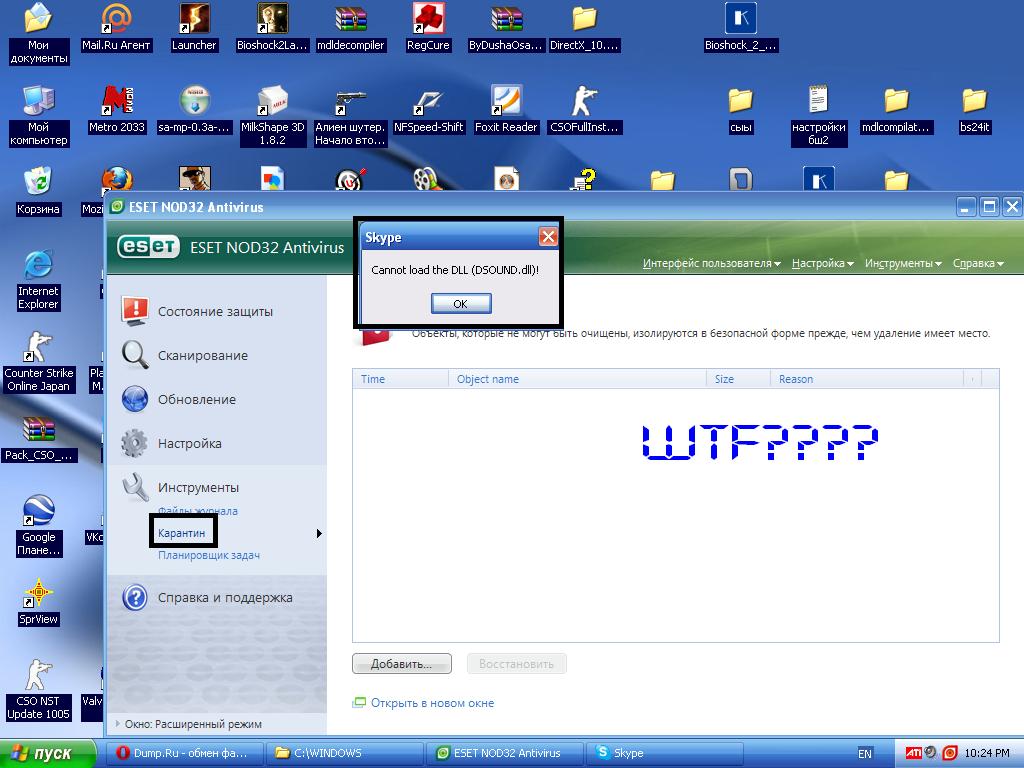Open the пуск Start menu
This screenshot has width=1024, height=768.
click(x=47, y=753)
